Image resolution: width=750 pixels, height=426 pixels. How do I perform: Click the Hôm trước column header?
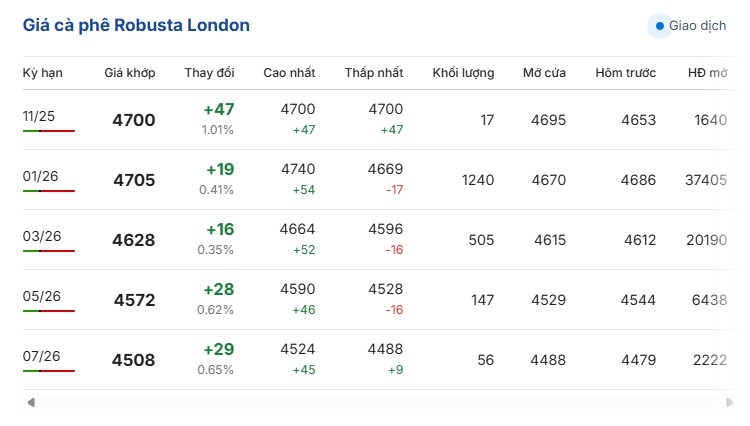click(x=625, y=73)
